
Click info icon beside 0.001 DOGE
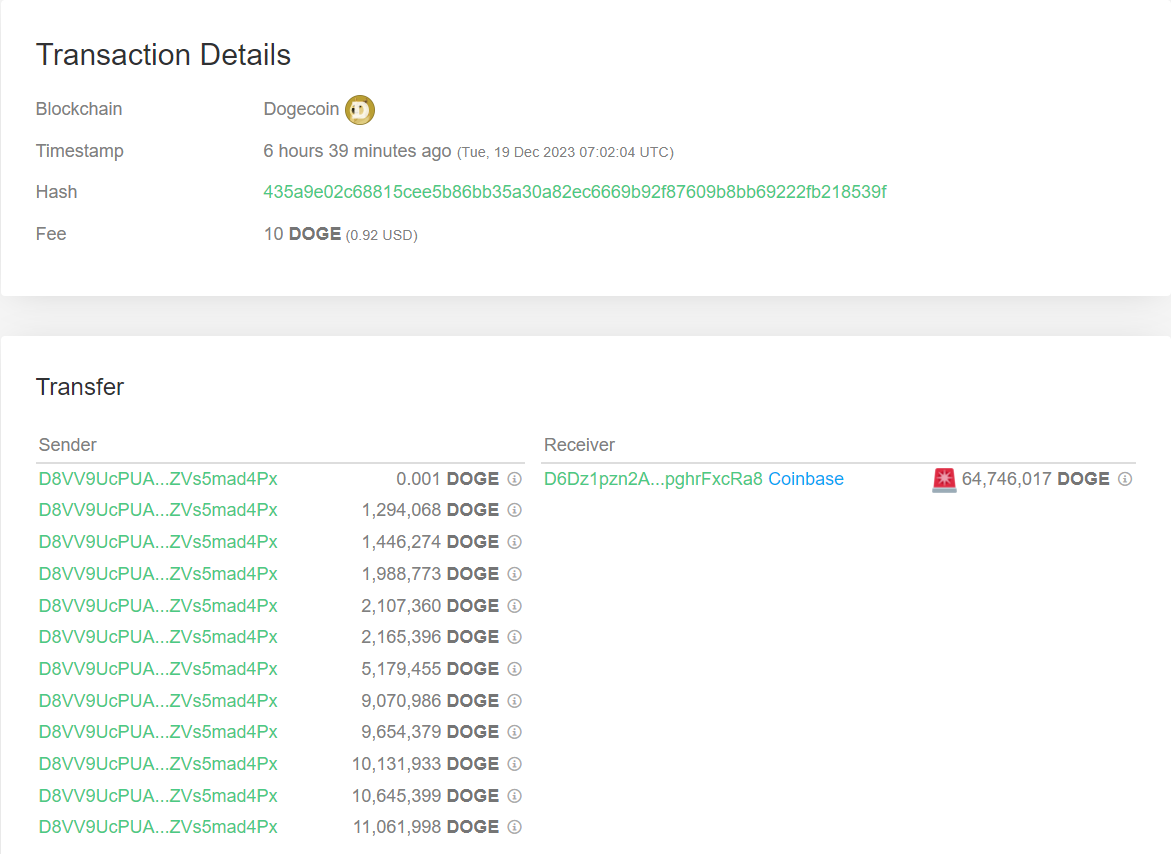[x=515, y=479]
